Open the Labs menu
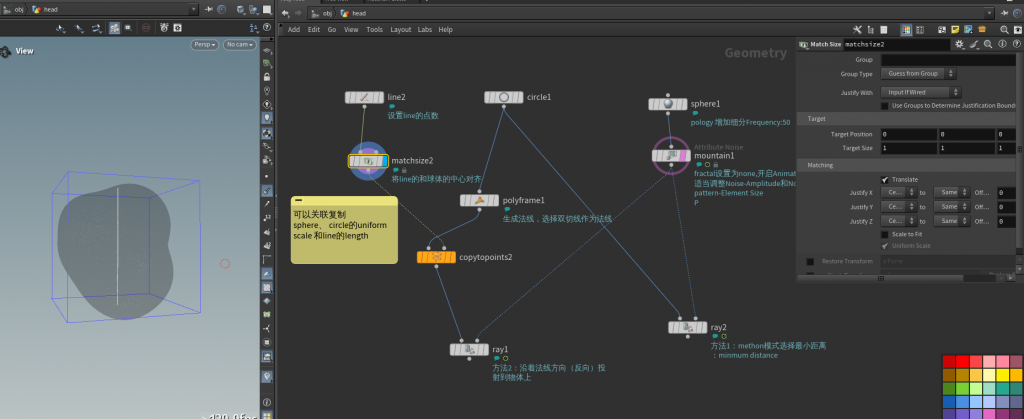The width and height of the screenshot is (1024, 419). tap(425, 30)
